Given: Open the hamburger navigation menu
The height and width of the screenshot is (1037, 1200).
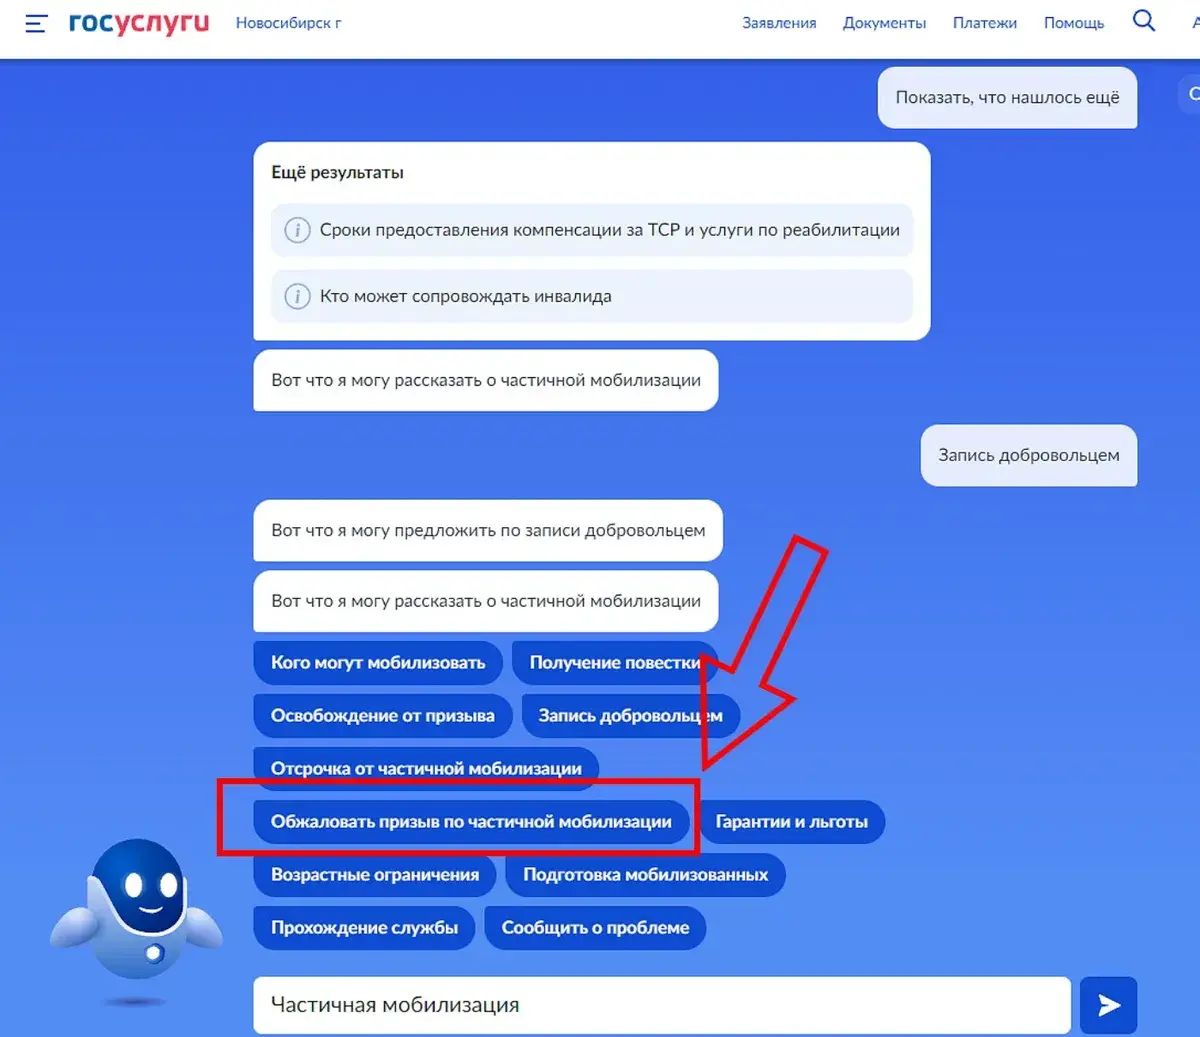Looking at the screenshot, I should click(36, 22).
